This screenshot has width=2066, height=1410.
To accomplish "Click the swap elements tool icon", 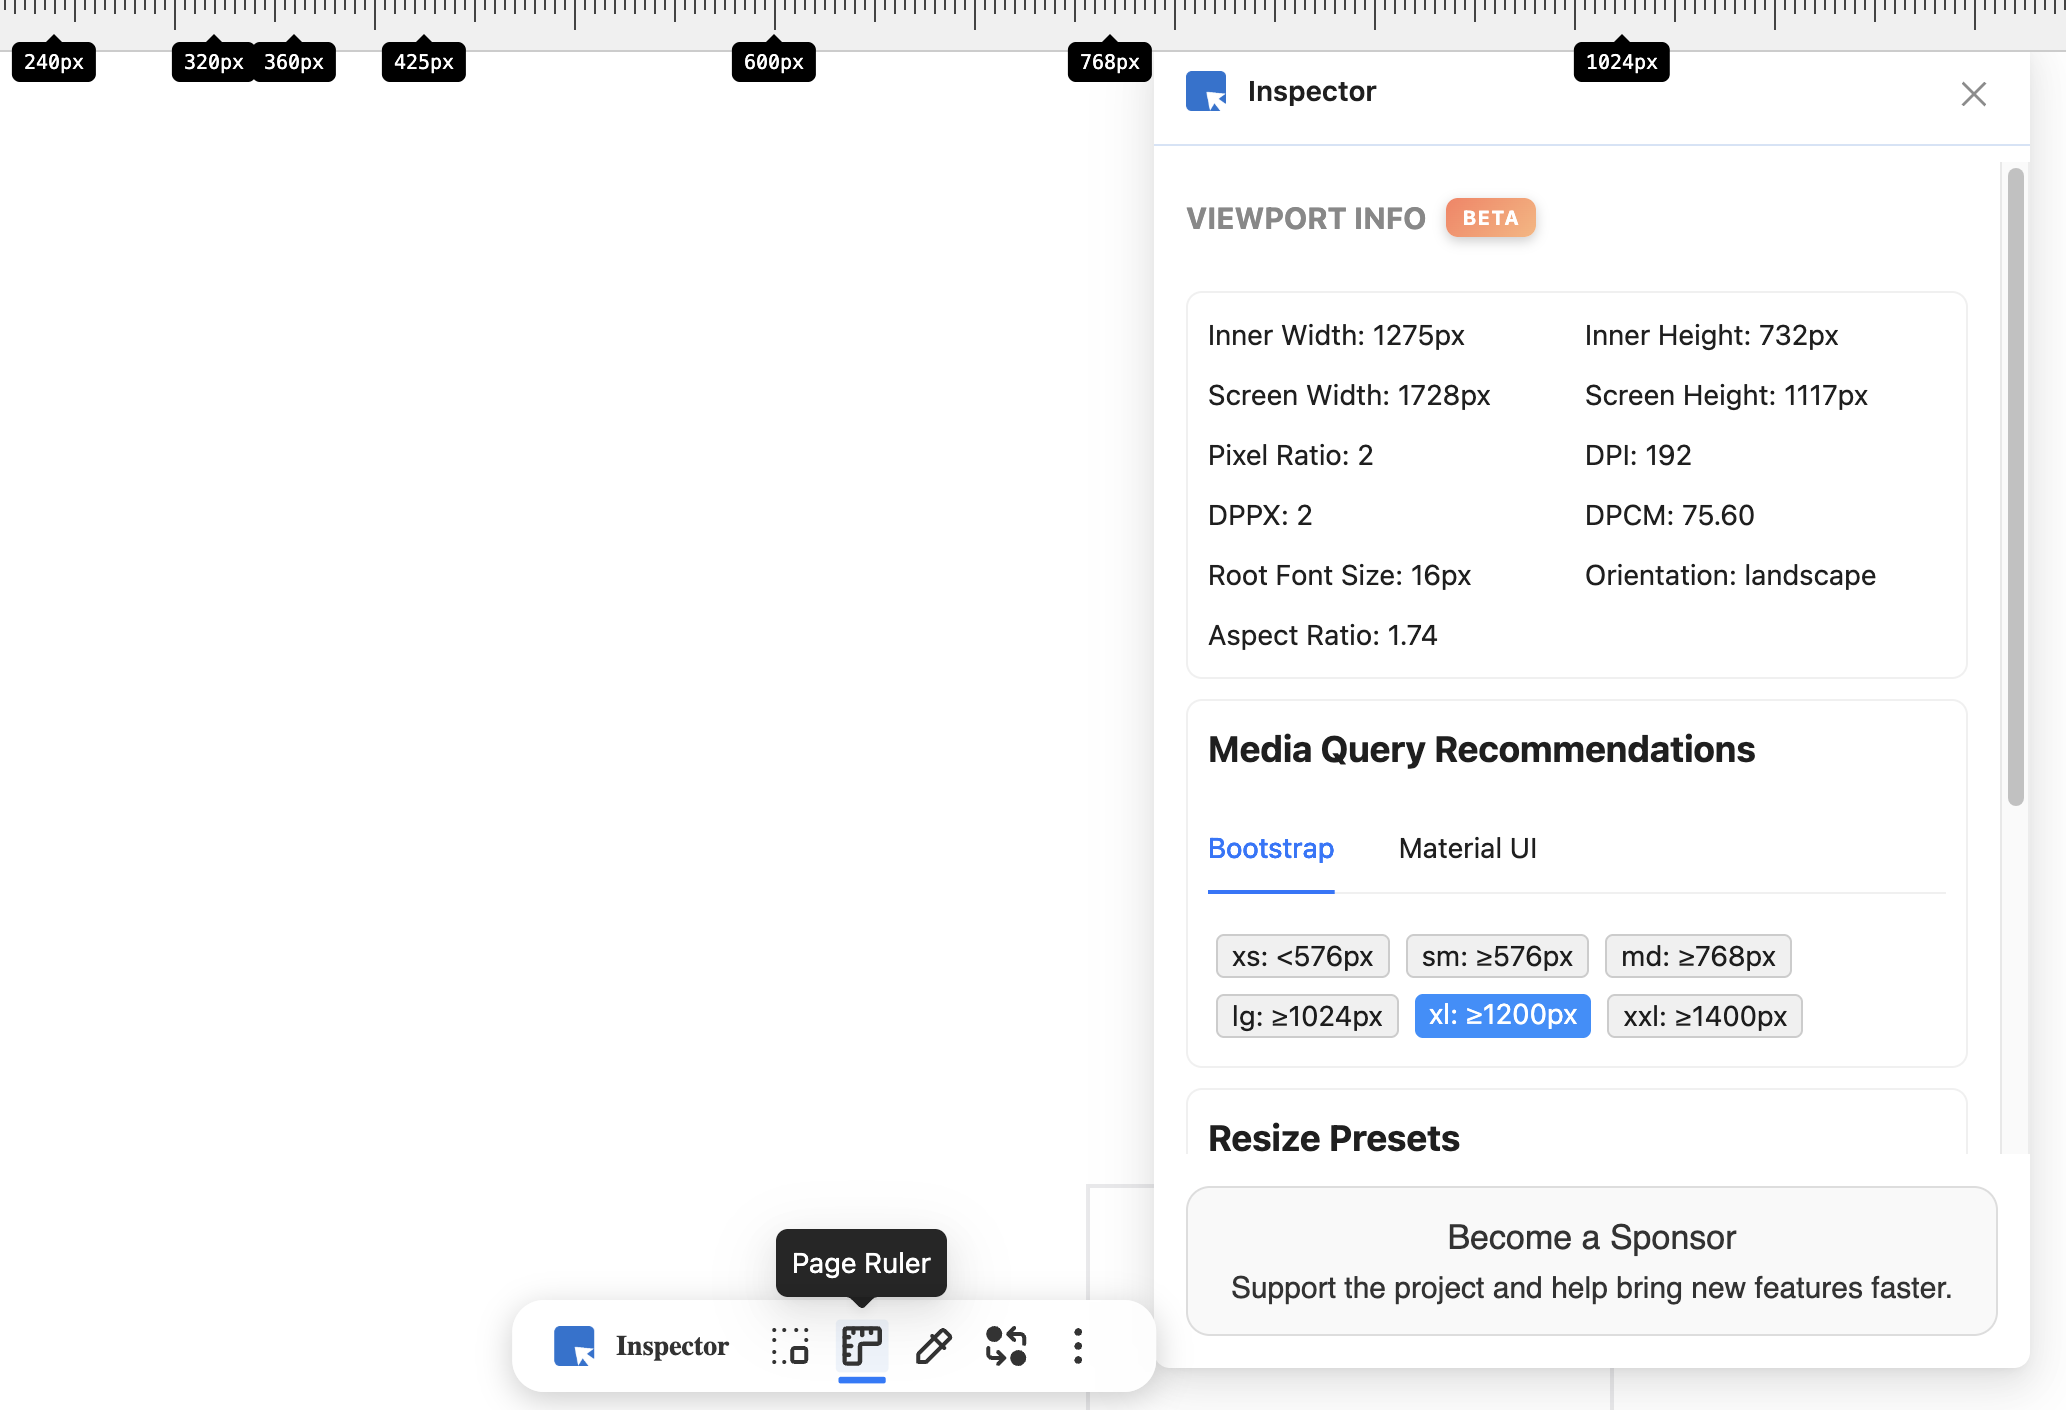I will tap(1006, 1346).
